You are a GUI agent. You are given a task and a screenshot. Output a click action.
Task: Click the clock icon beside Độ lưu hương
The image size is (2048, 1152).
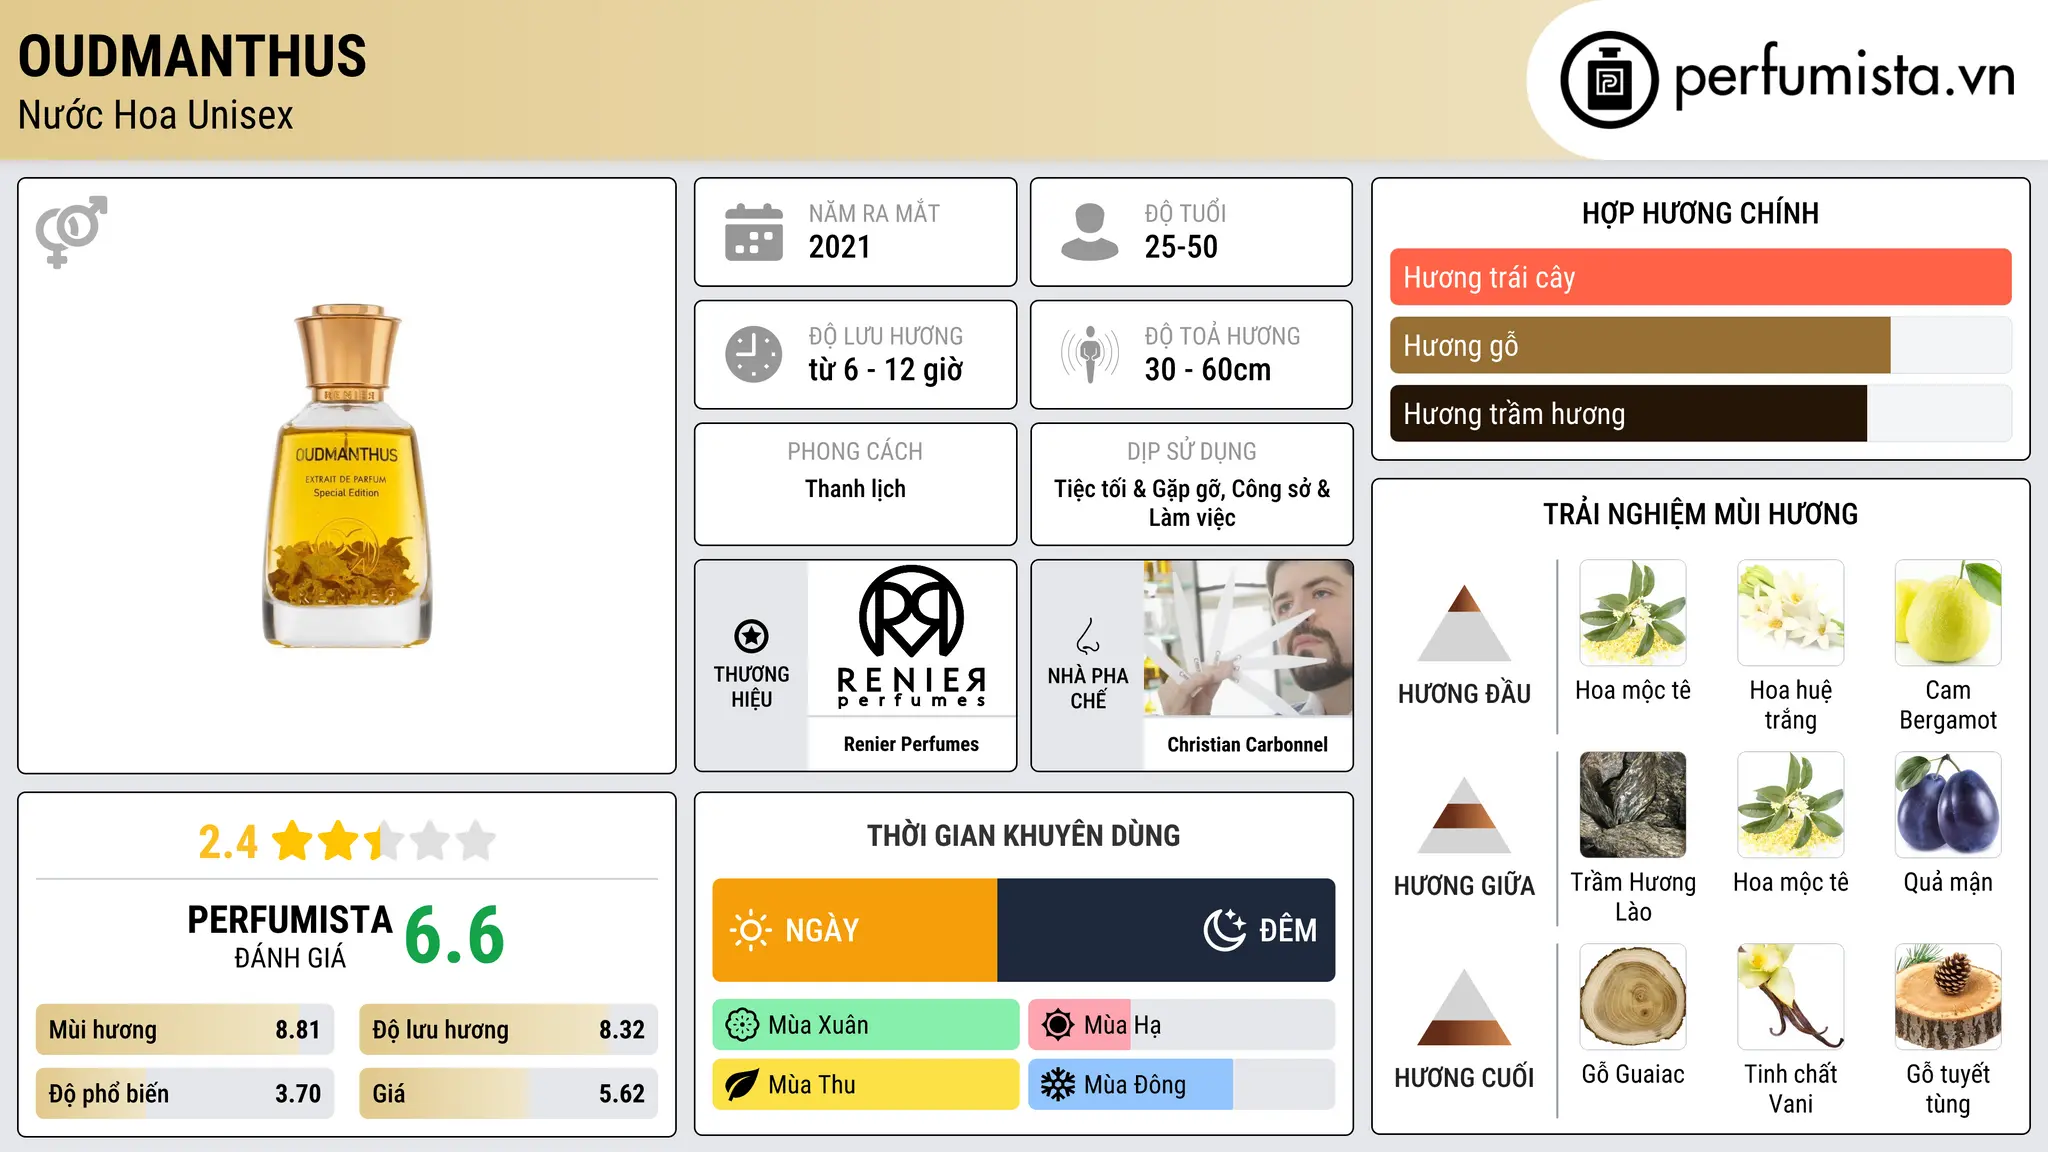[754, 354]
